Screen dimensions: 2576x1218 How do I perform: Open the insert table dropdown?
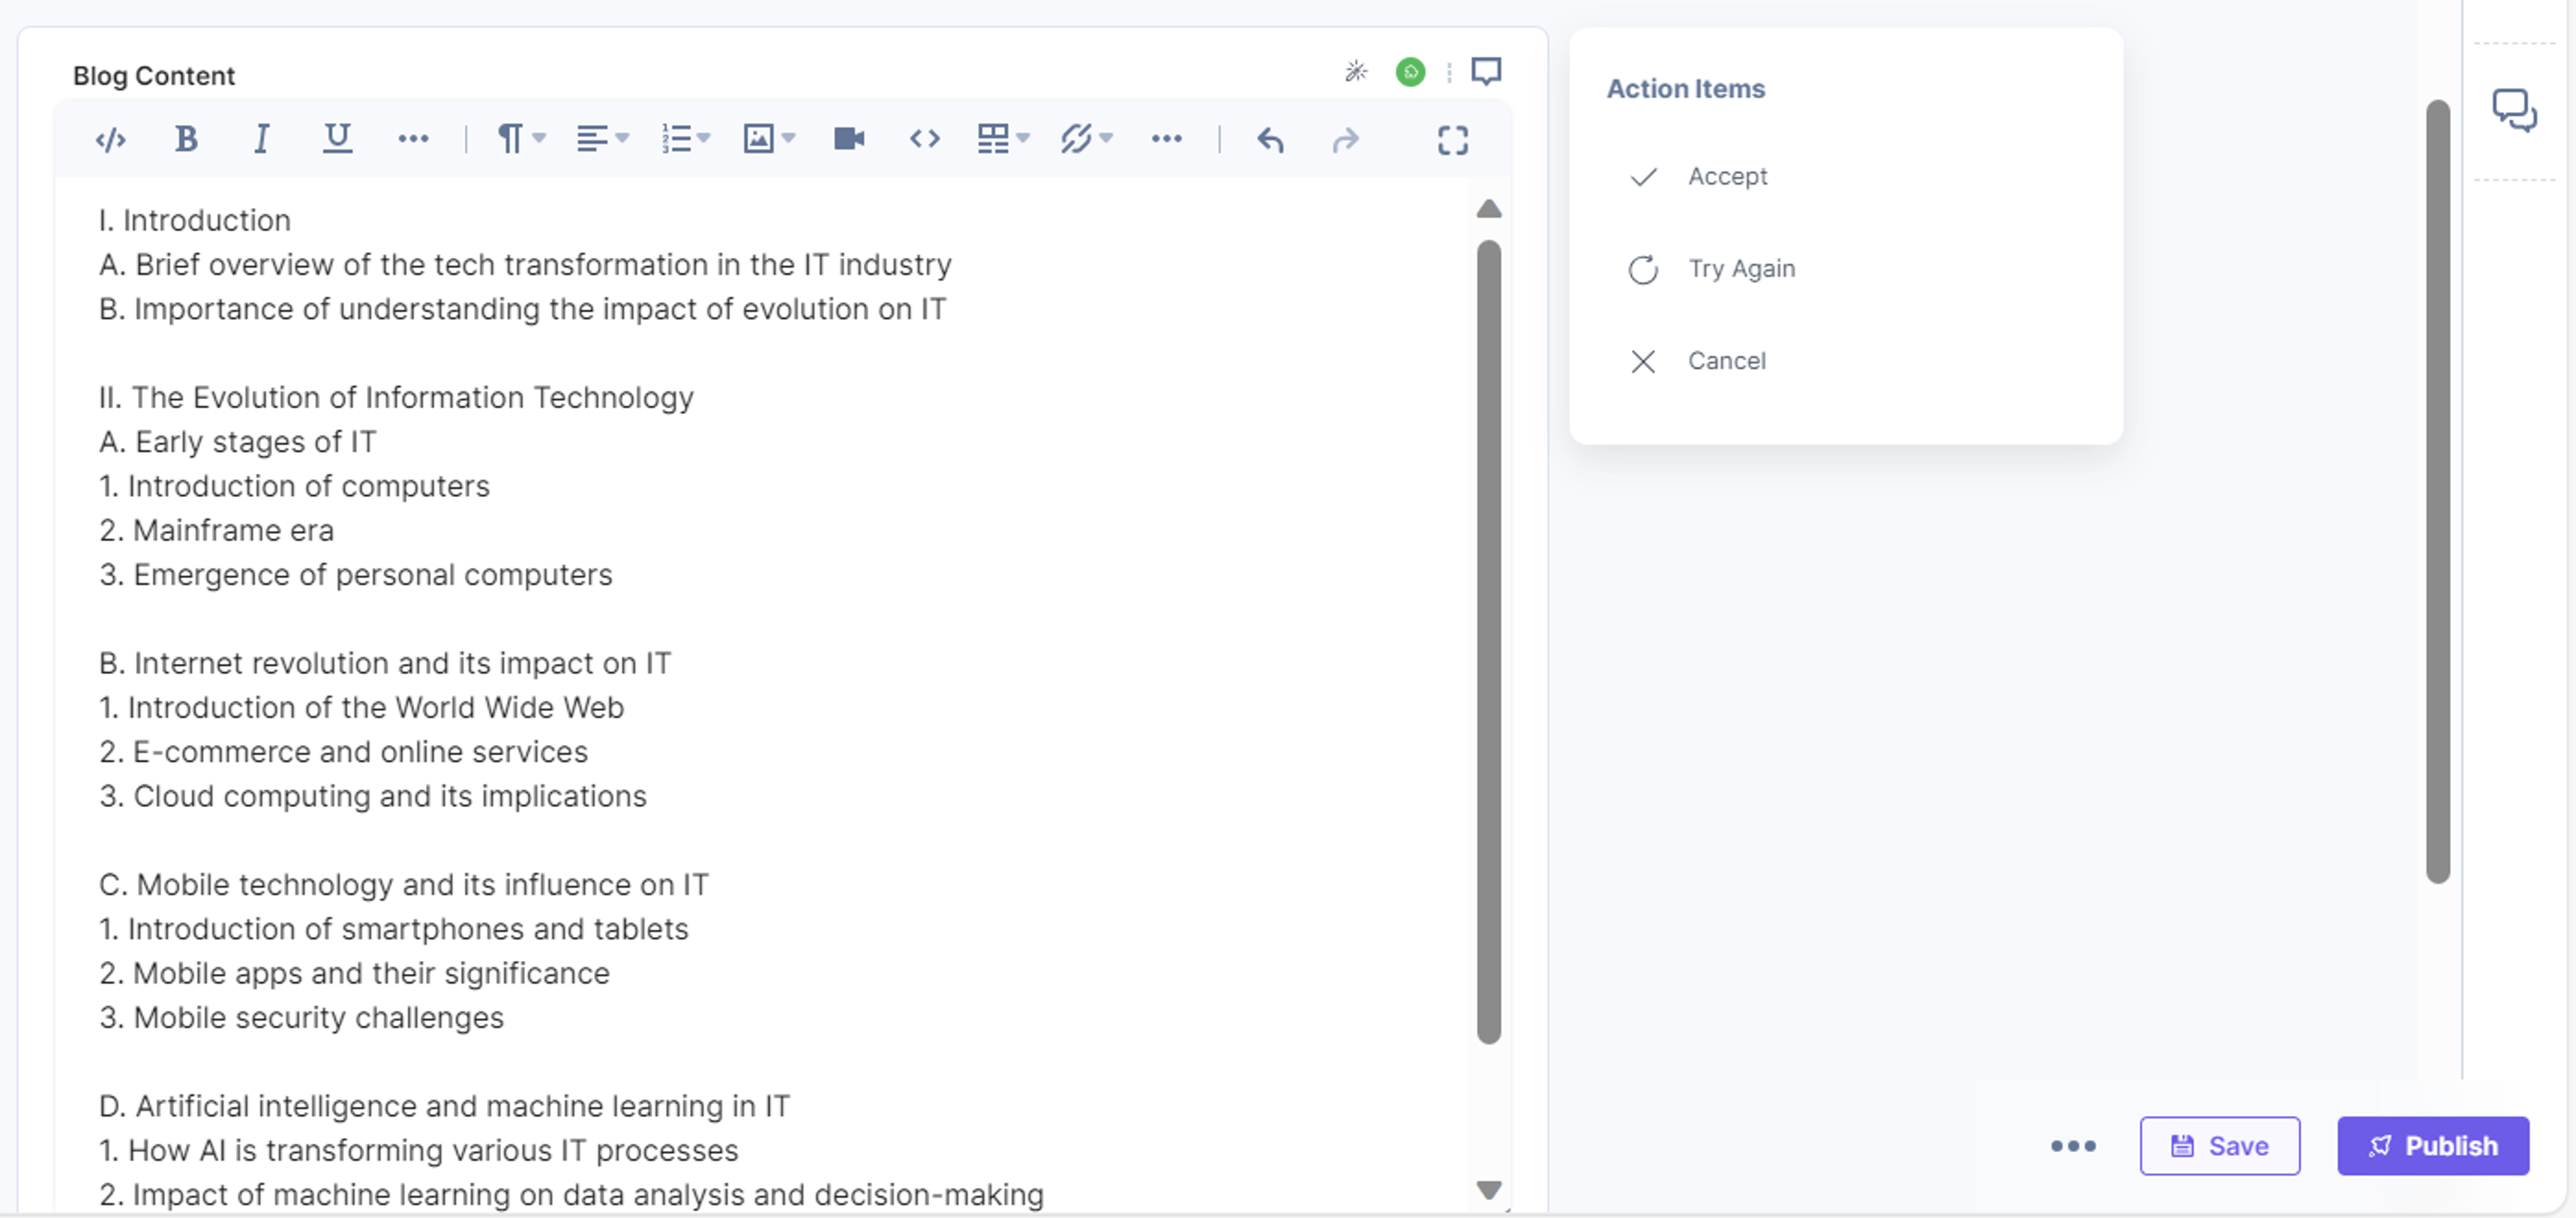(x=1003, y=139)
